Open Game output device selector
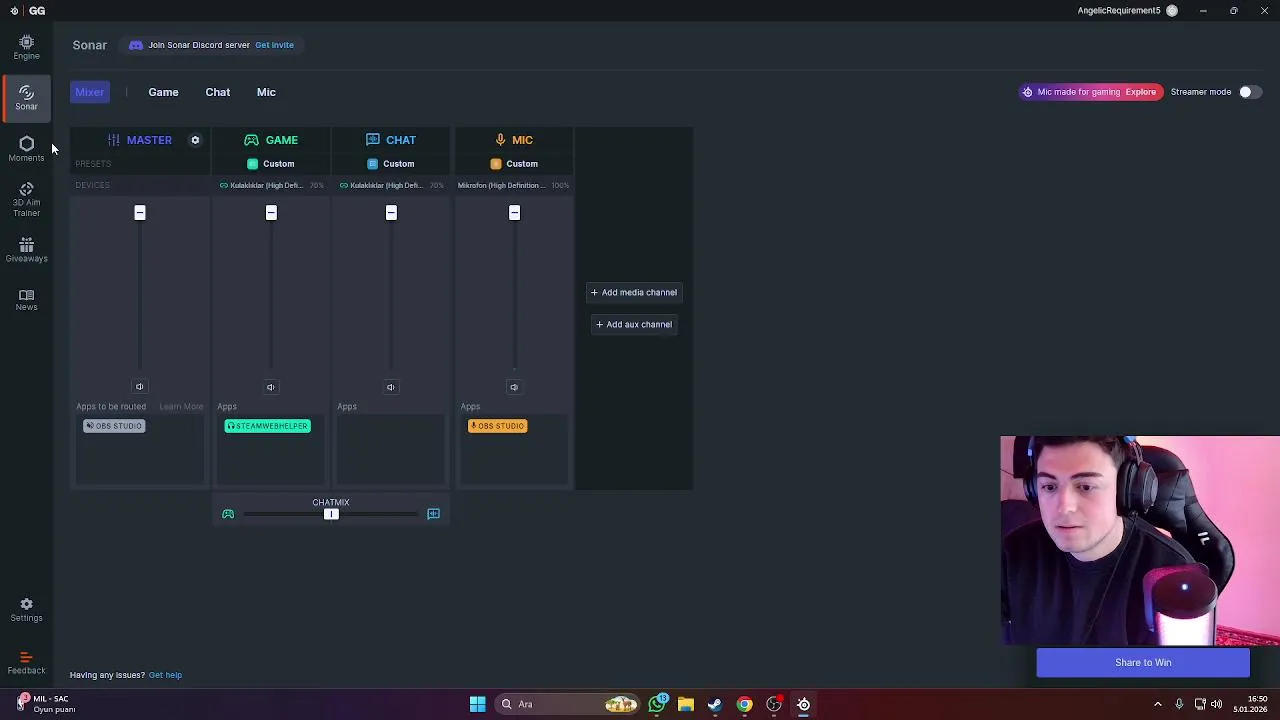 click(x=271, y=185)
